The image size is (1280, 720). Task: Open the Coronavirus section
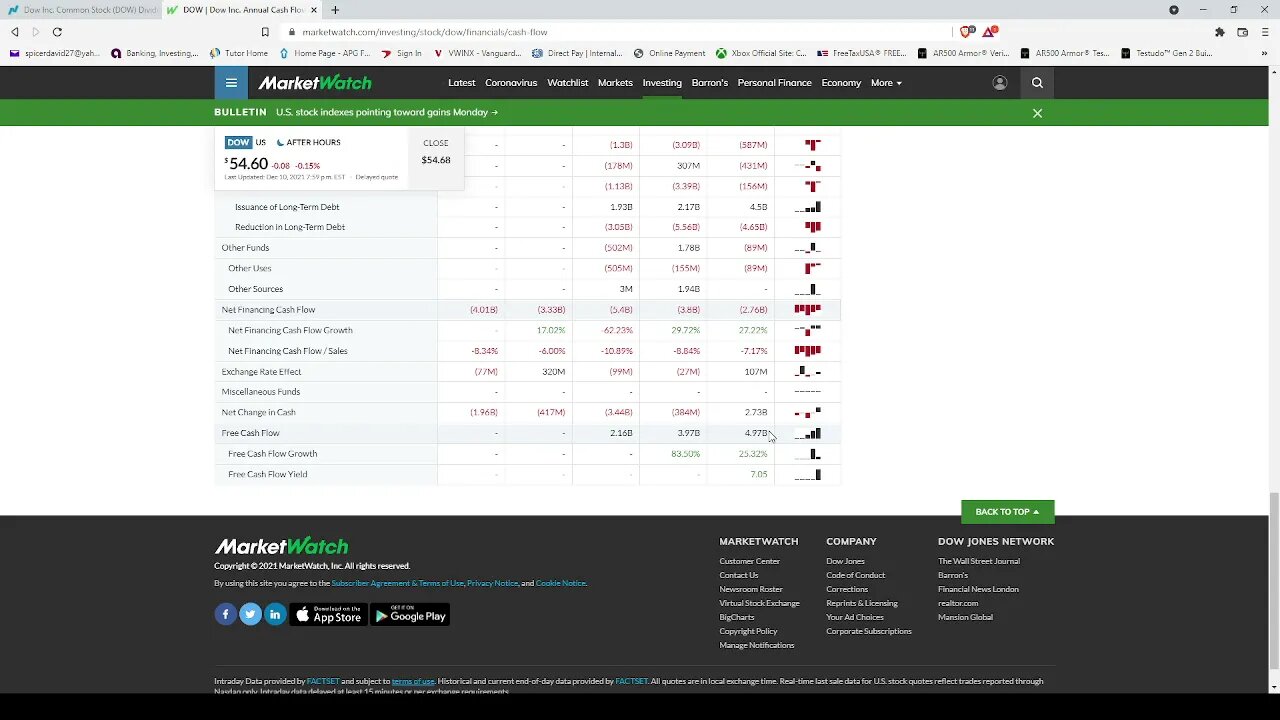pos(511,83)
